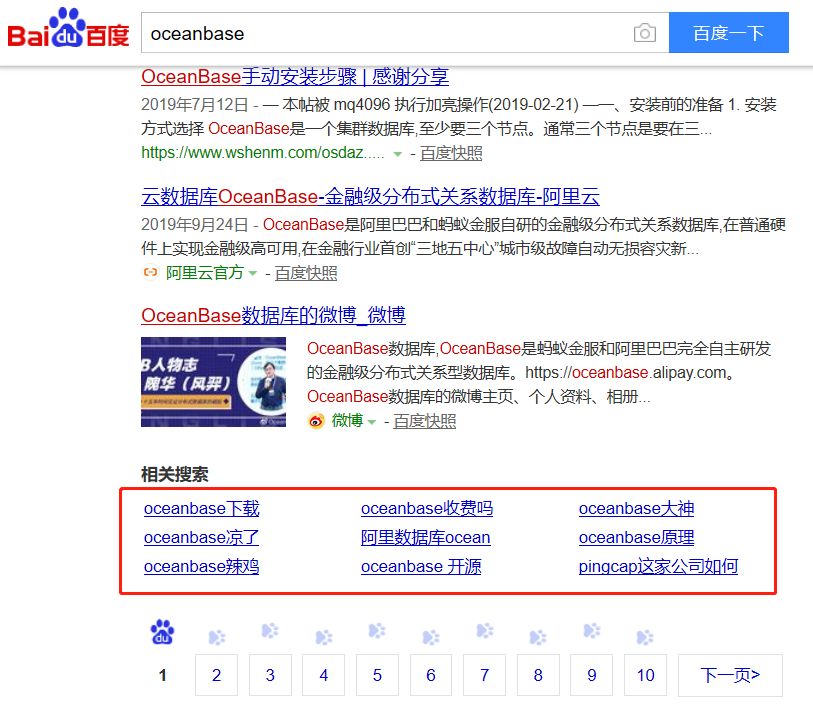The height and width of the screenshot is (711, 813).
Task: Click the paw icon above page 2
Action: 217,637
